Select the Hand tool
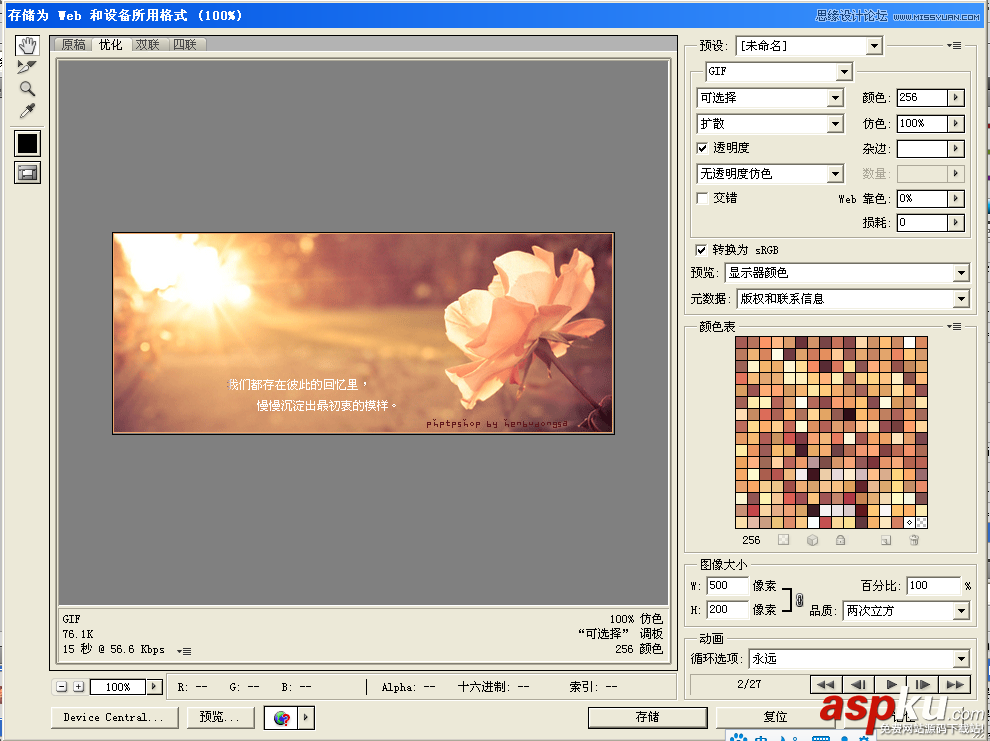 point(27,45)
